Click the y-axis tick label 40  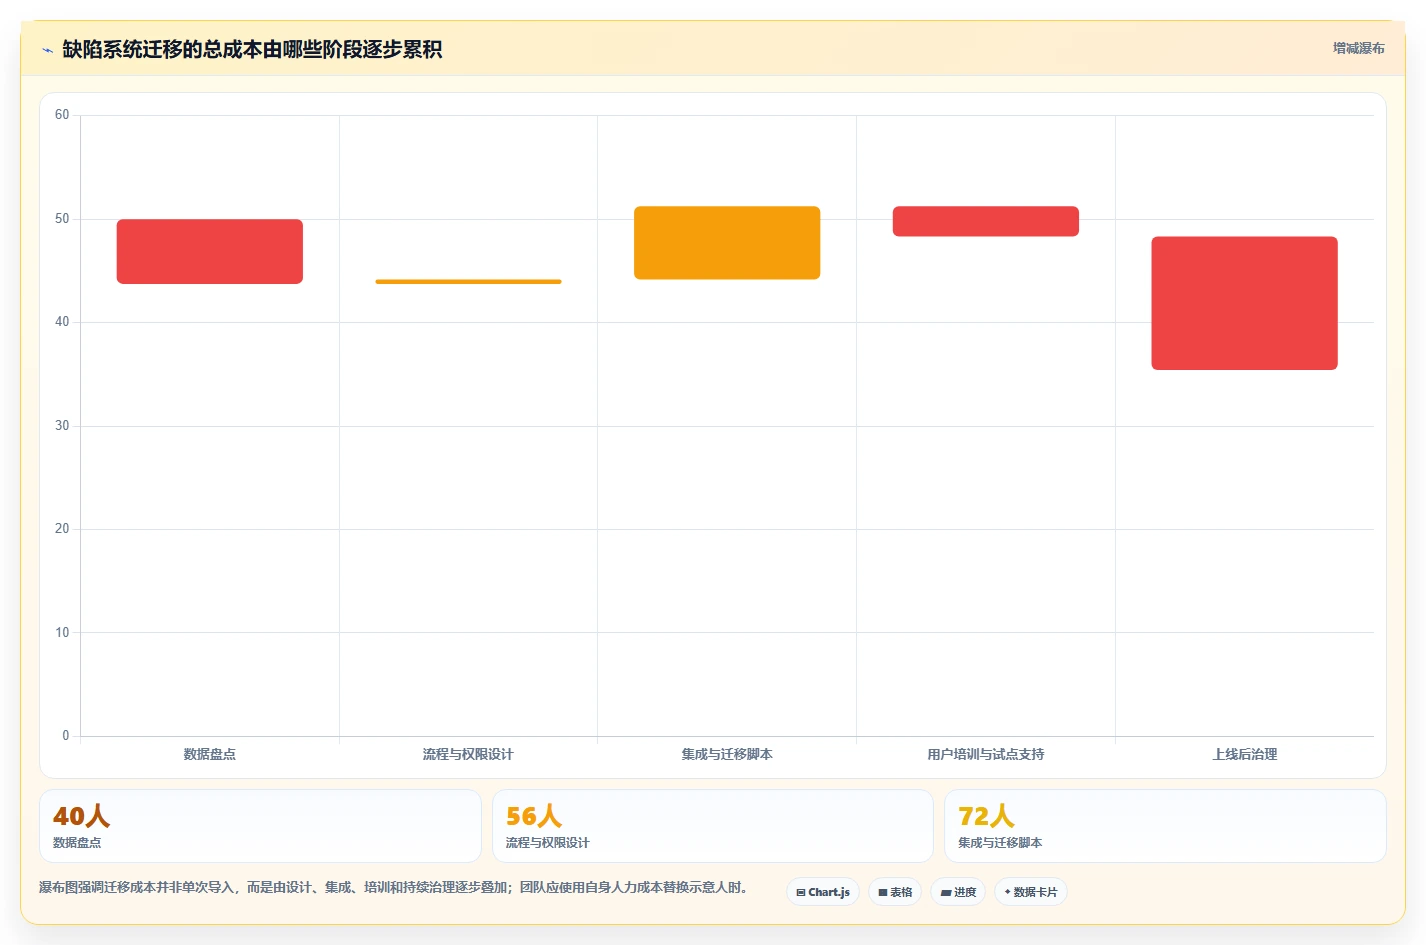(62, 322)
